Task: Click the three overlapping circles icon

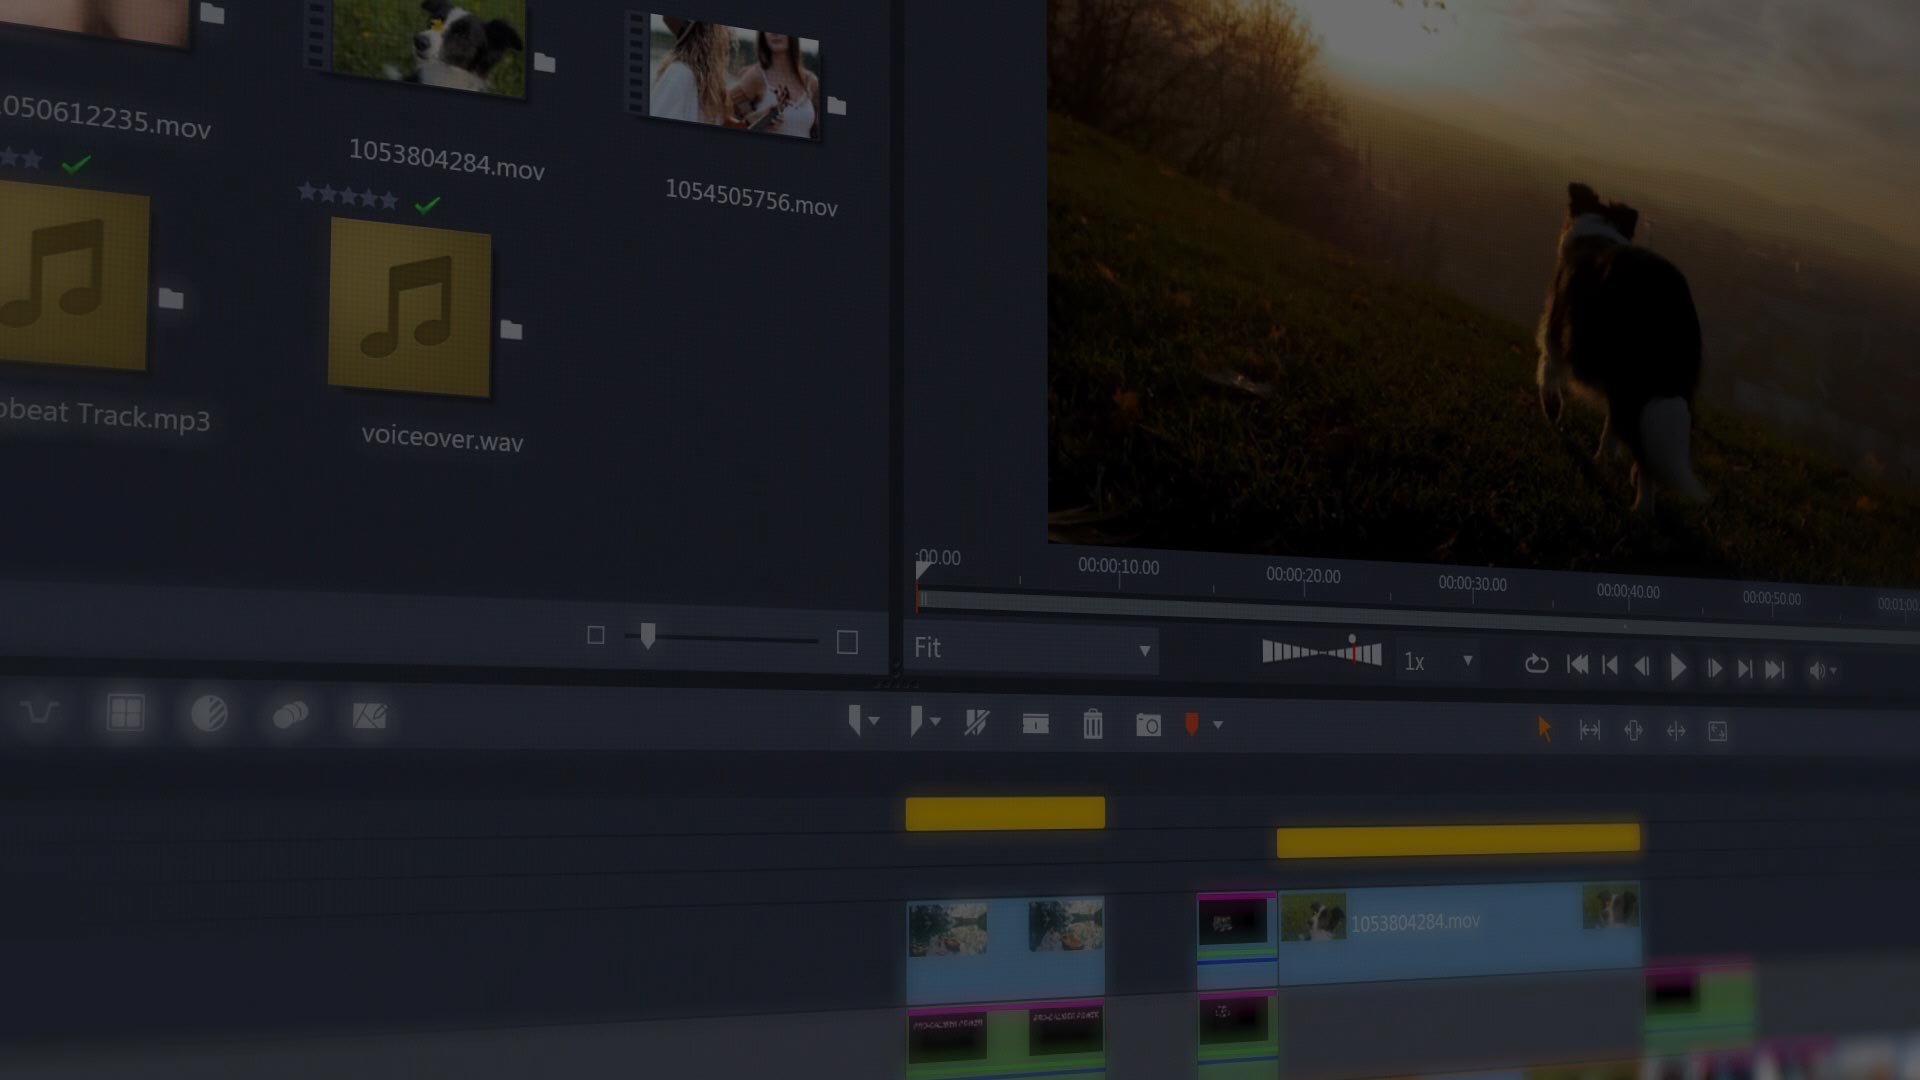Action: pos(290,715)
